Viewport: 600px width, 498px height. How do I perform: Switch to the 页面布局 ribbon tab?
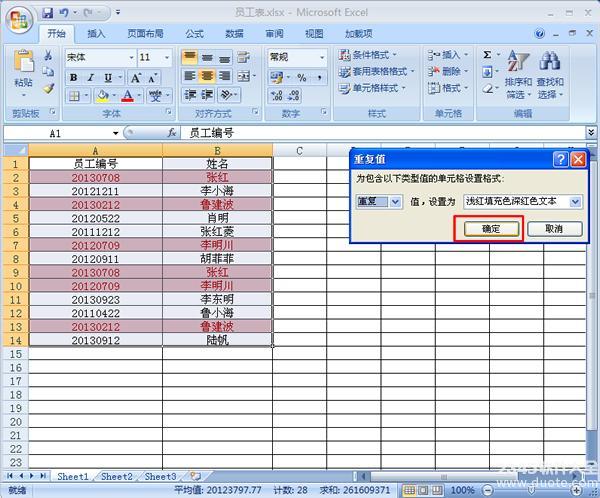point(145,34)
